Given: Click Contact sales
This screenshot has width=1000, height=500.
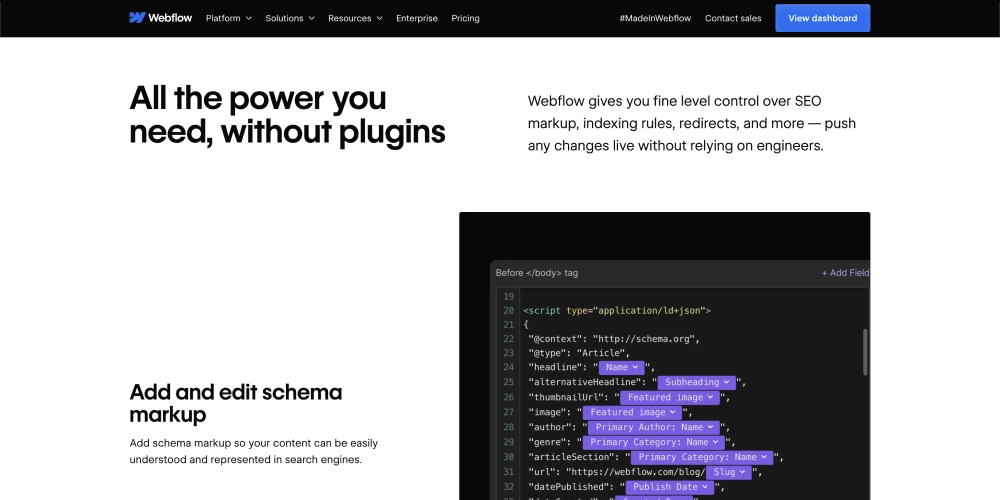Looking at the screenshot, I should [733, 18].
